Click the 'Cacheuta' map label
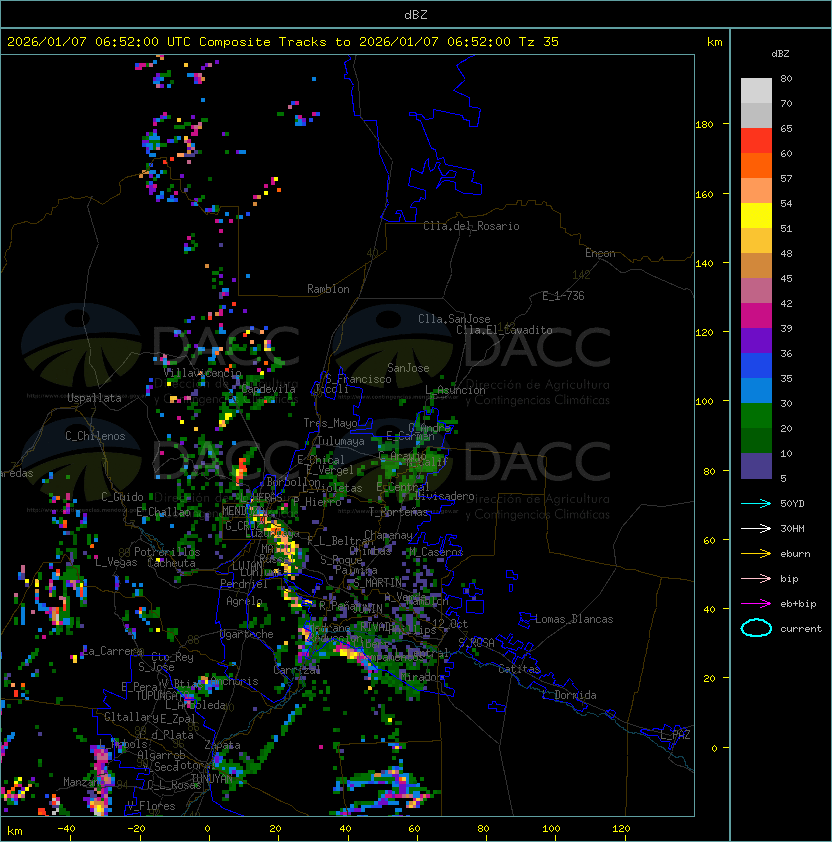The image size is (832, 842). click(x=171, y=563)
